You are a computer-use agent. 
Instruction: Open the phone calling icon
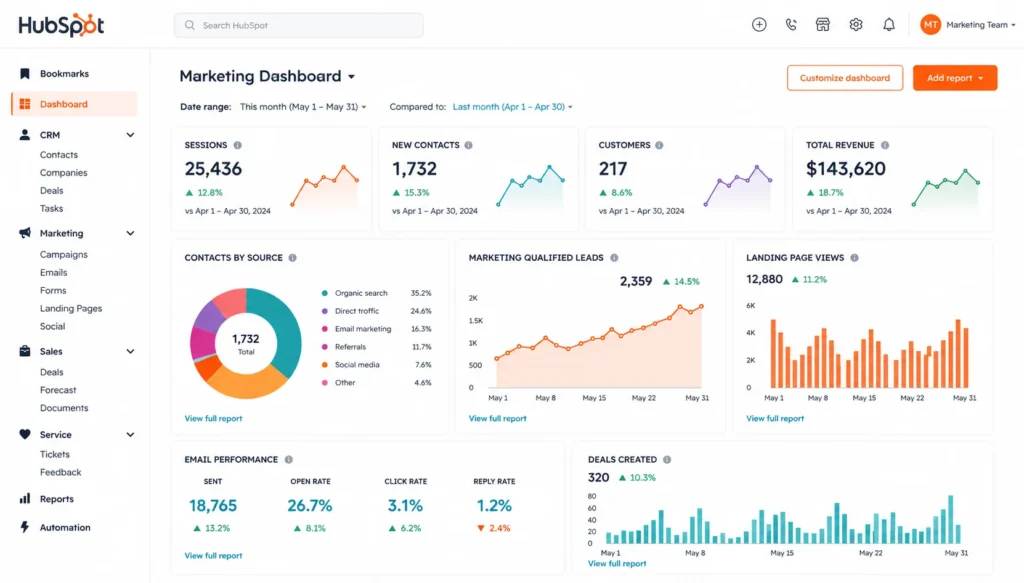tap(791, 25)
